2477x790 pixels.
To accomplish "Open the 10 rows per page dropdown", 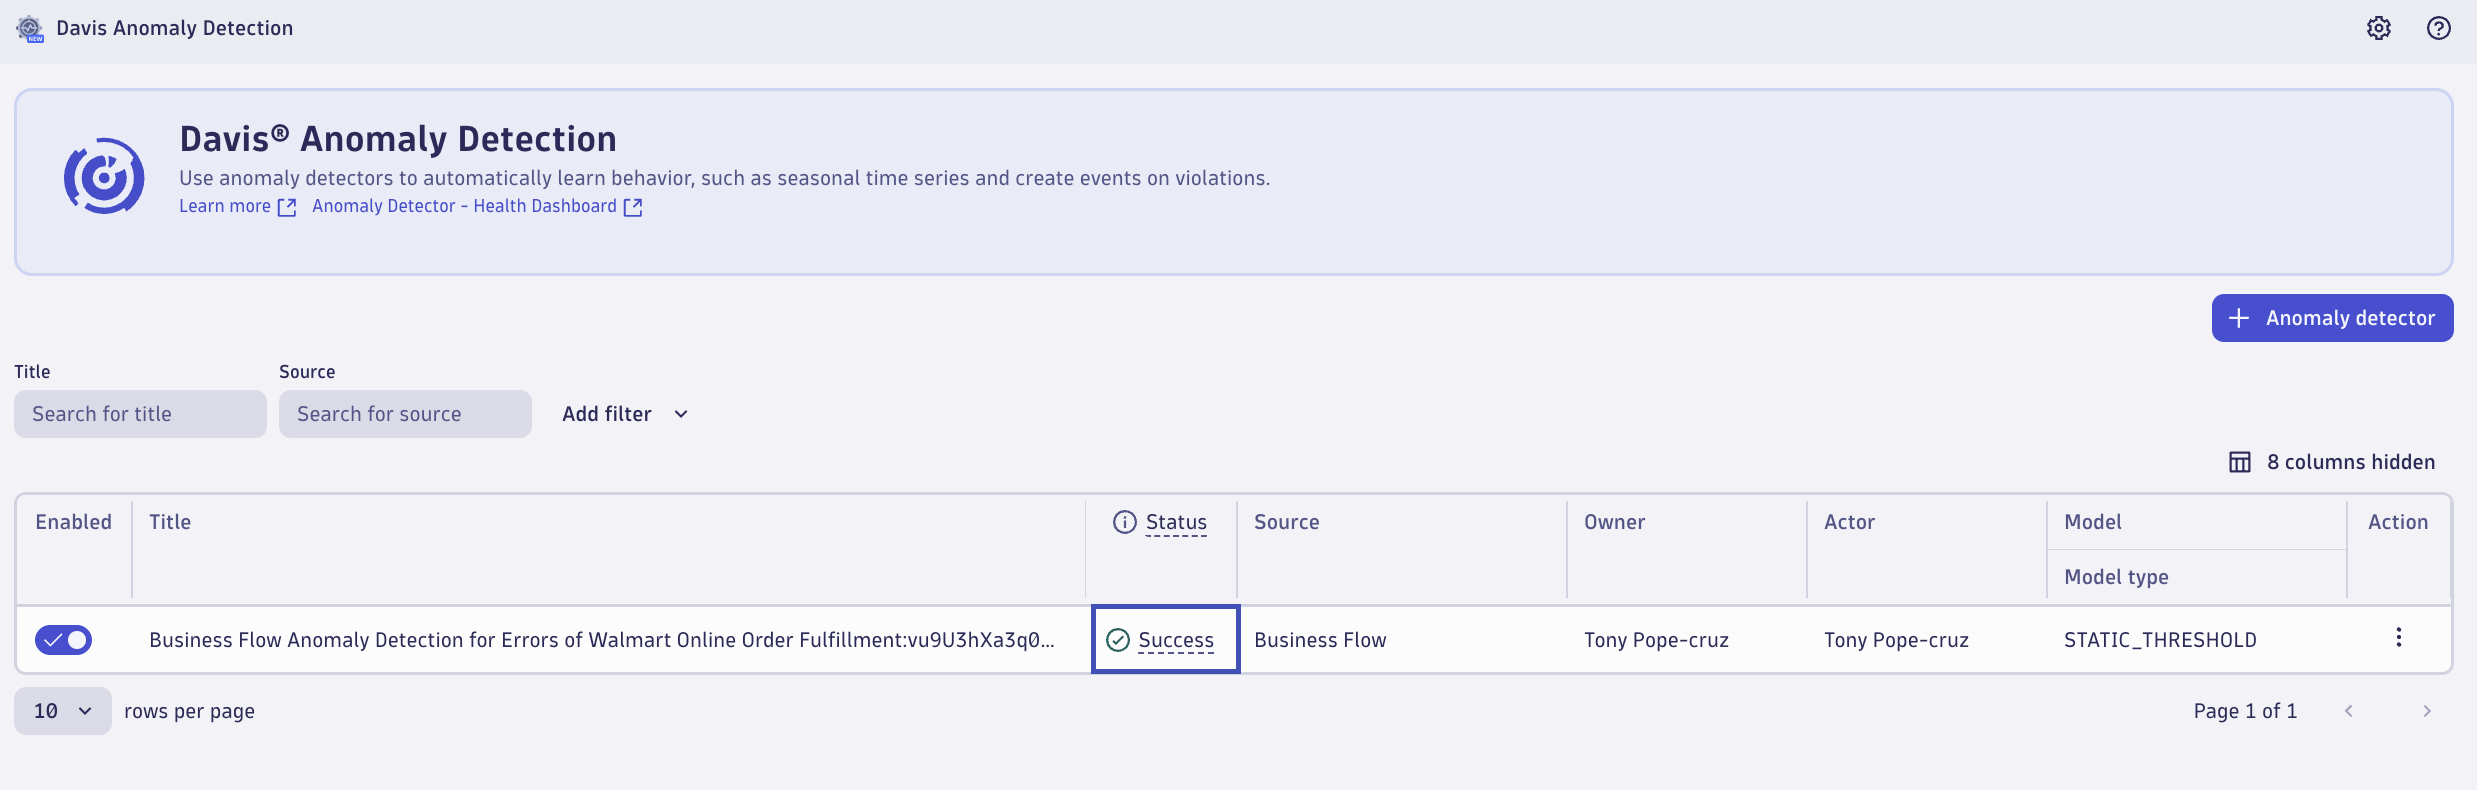I will click(63, 711).
